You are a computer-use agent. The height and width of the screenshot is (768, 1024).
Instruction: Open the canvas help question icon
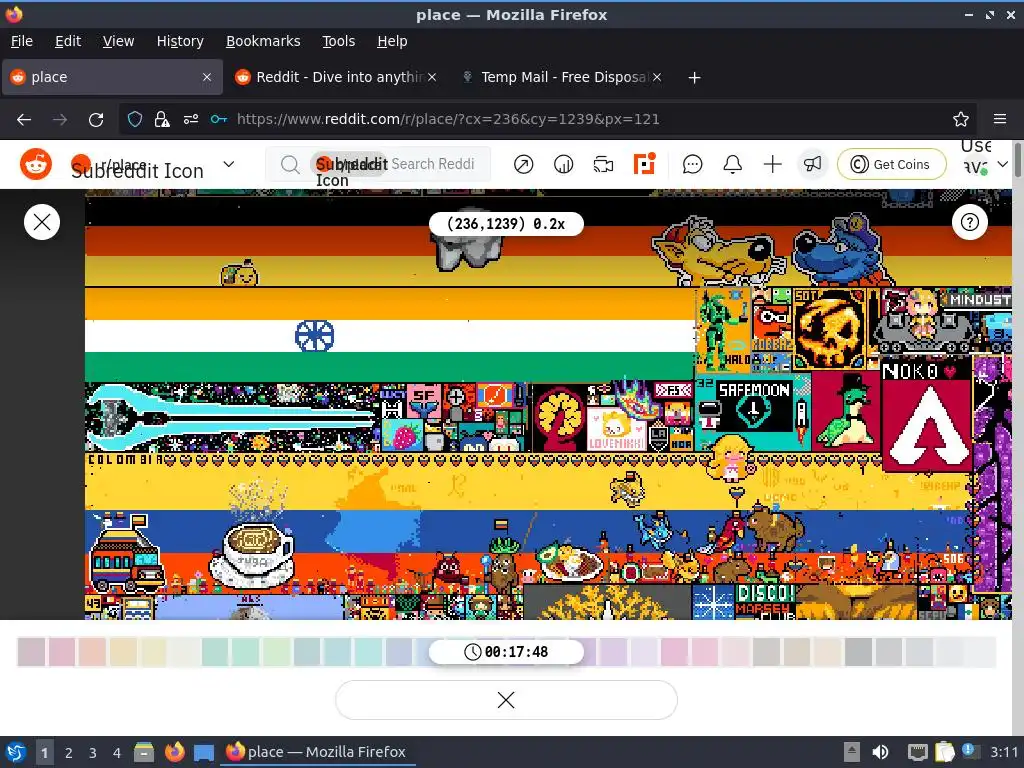point(970,222)
